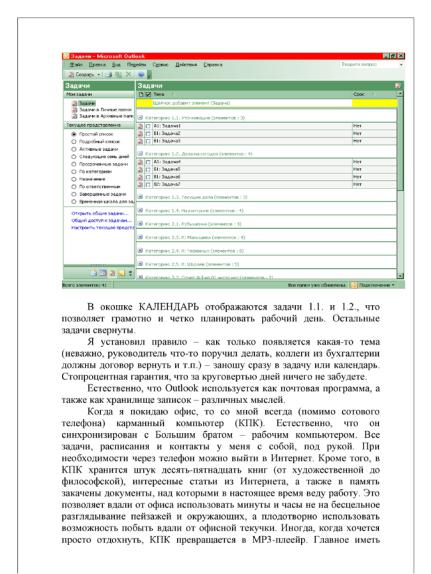
Task: Select the A1: Задача1 row text
Action: [x=167, y=126]
